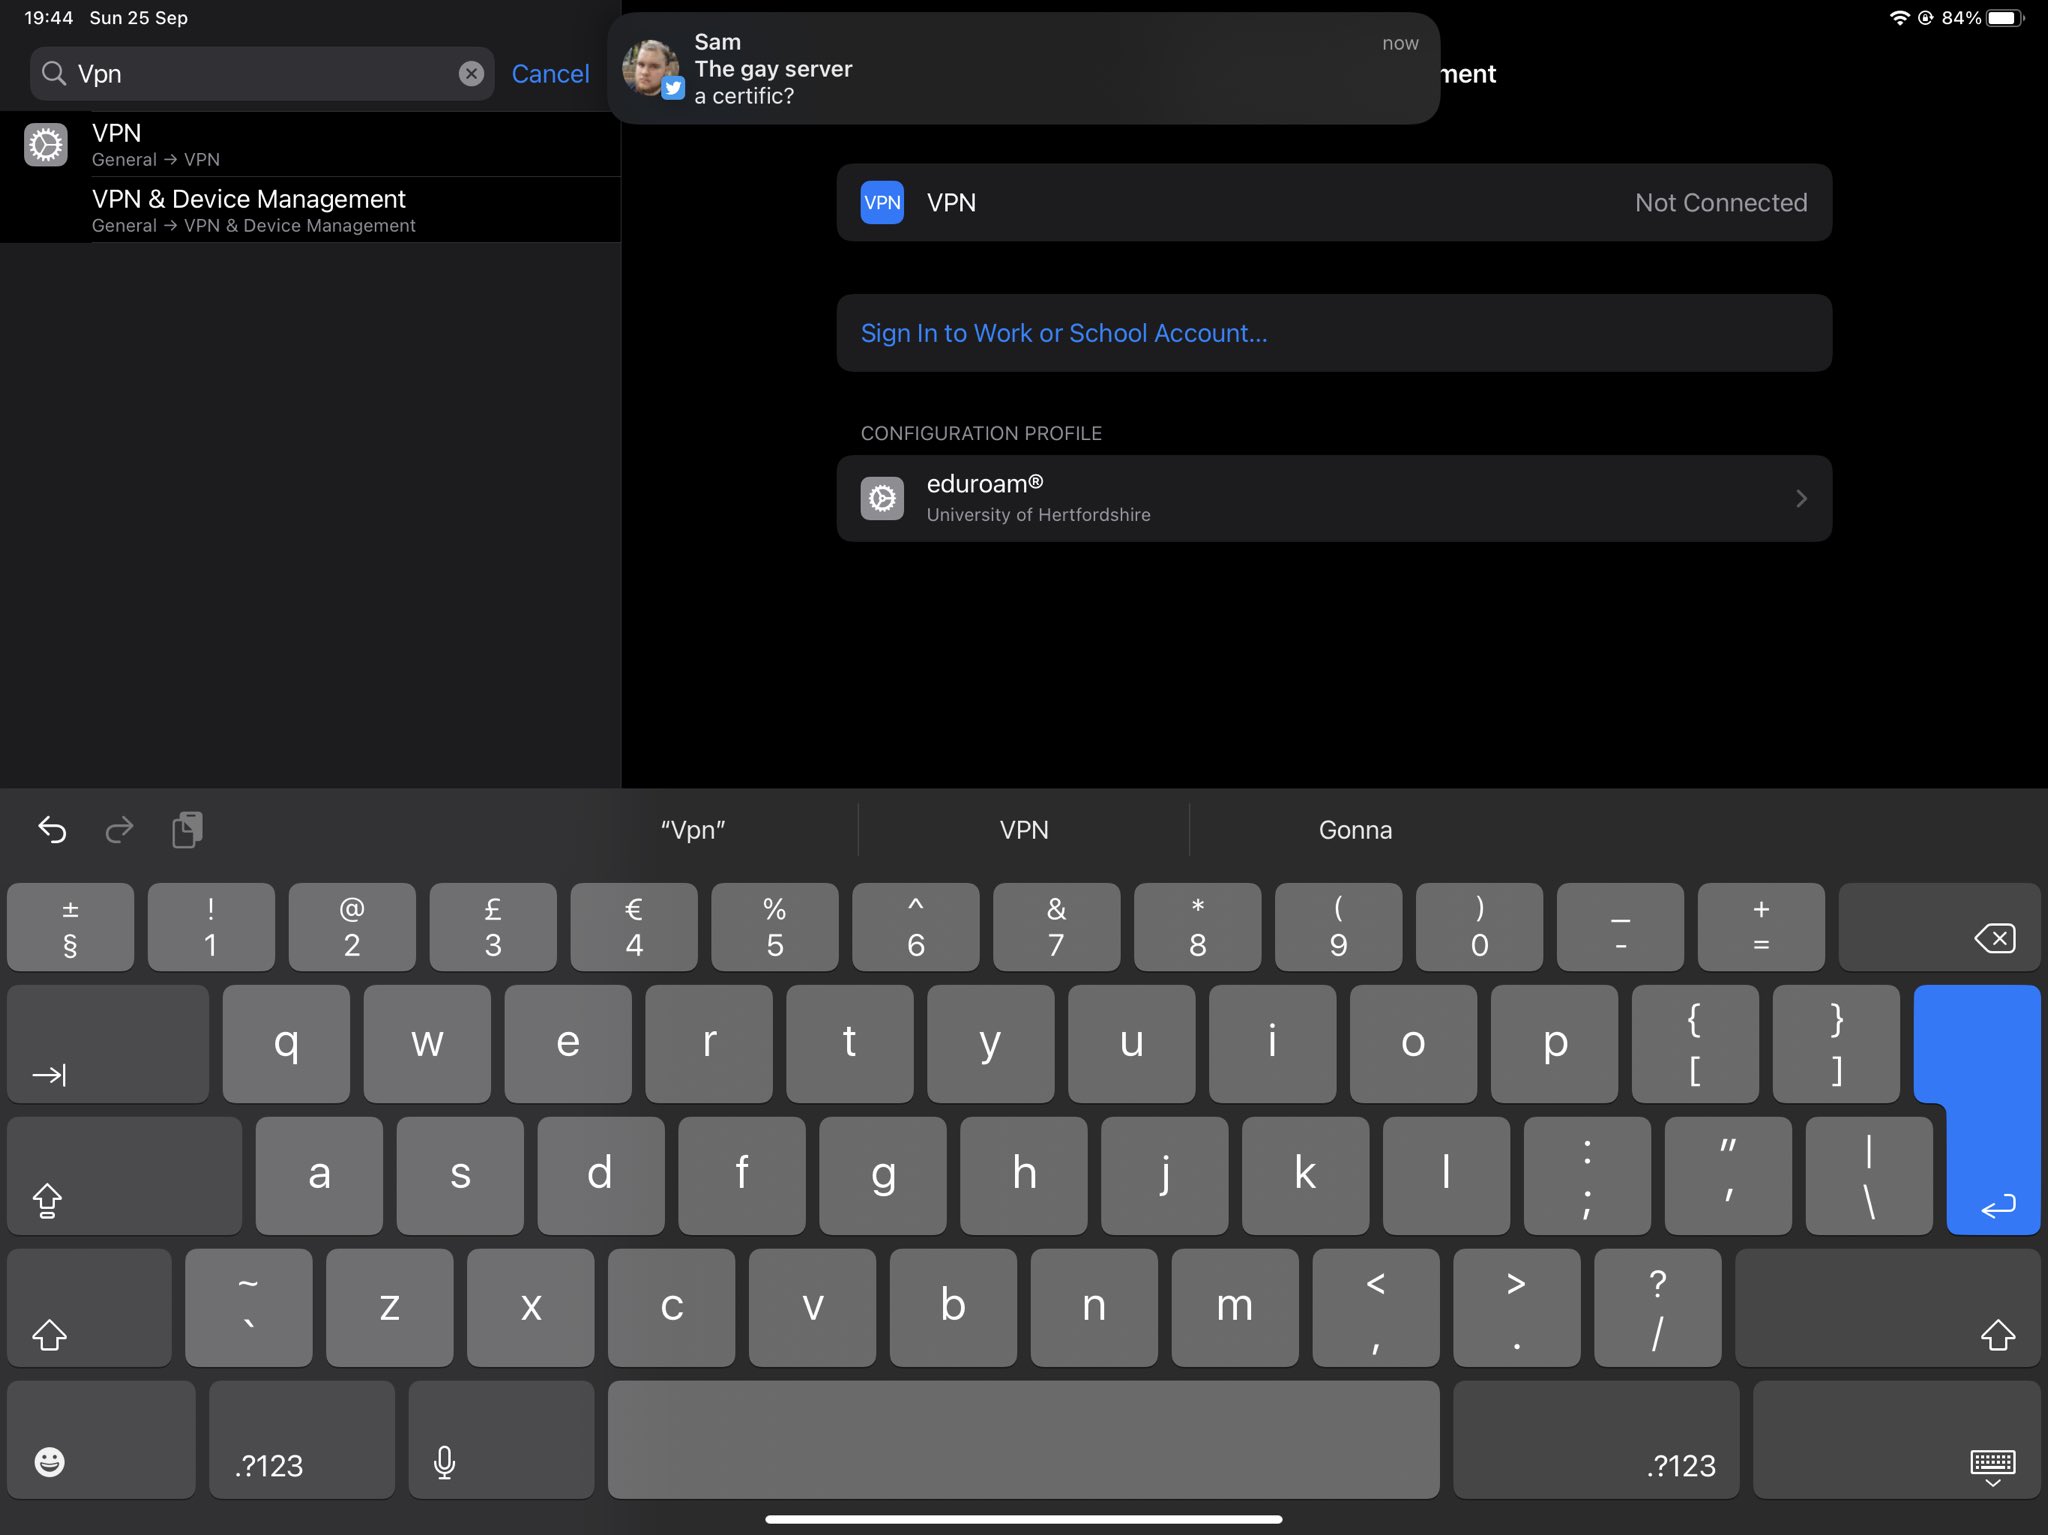Image resolution: width=2048 pixels, height=1535 pixels.
Task: Open the eduroam configuration profile
Action: [x=1333, y=498]
